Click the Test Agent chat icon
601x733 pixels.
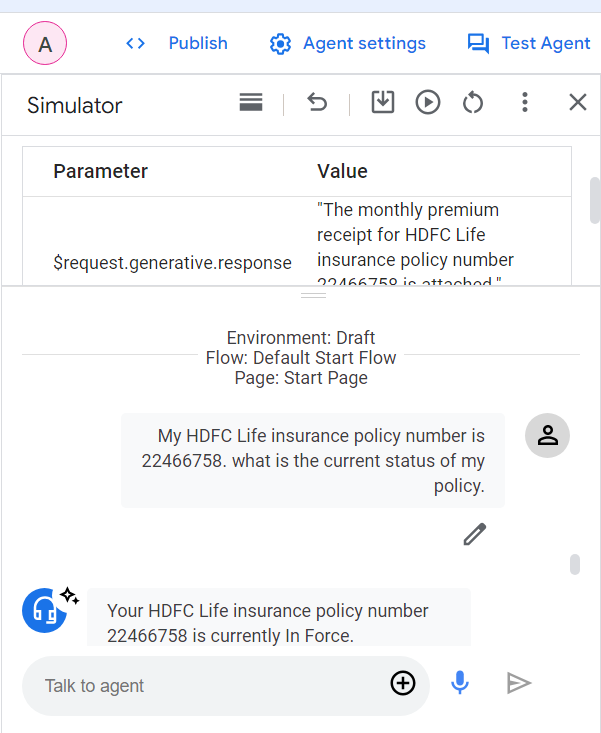coord(478,44)
